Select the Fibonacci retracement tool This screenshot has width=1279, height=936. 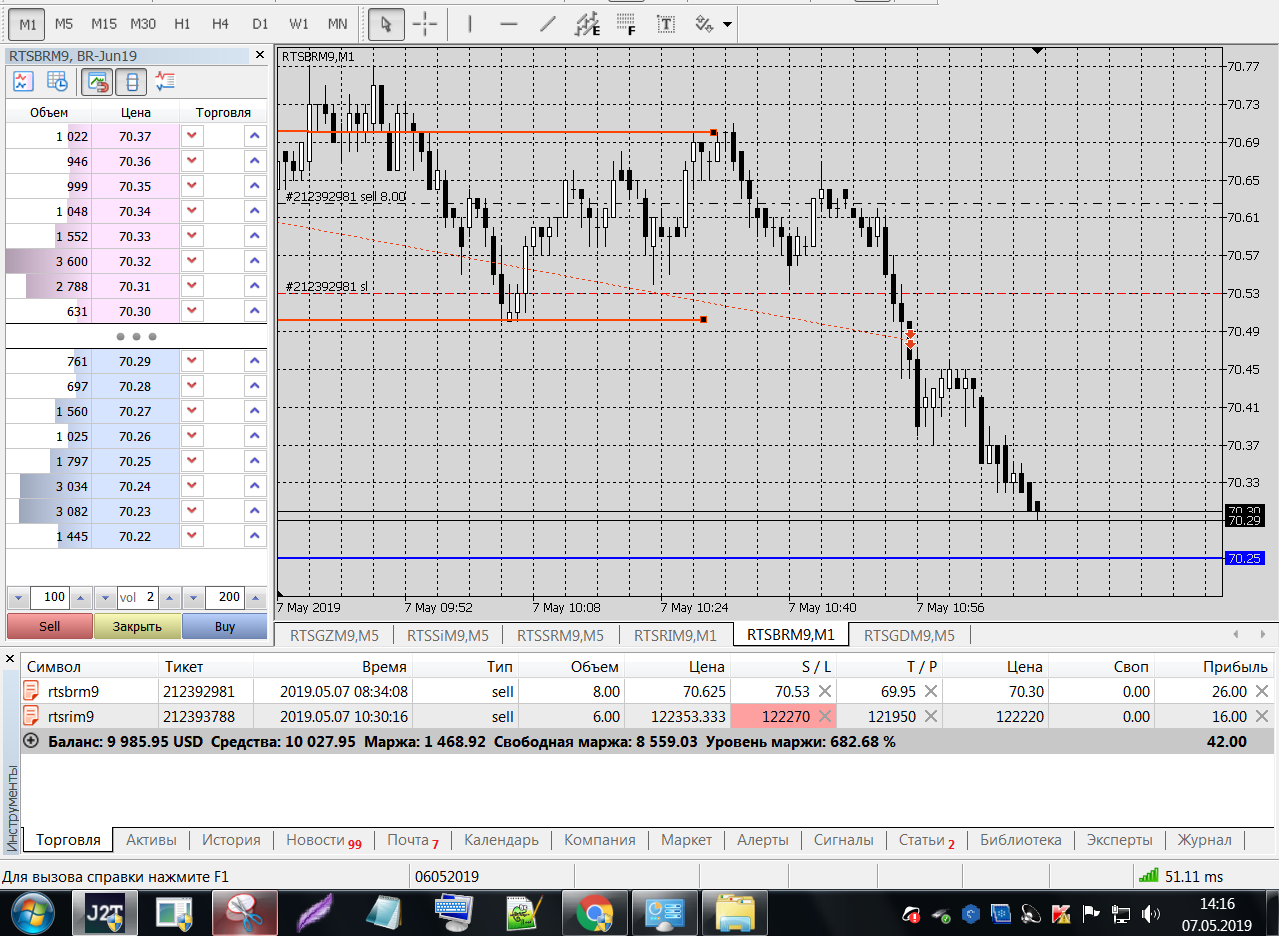pyautogui.click(x=626, y=24)
